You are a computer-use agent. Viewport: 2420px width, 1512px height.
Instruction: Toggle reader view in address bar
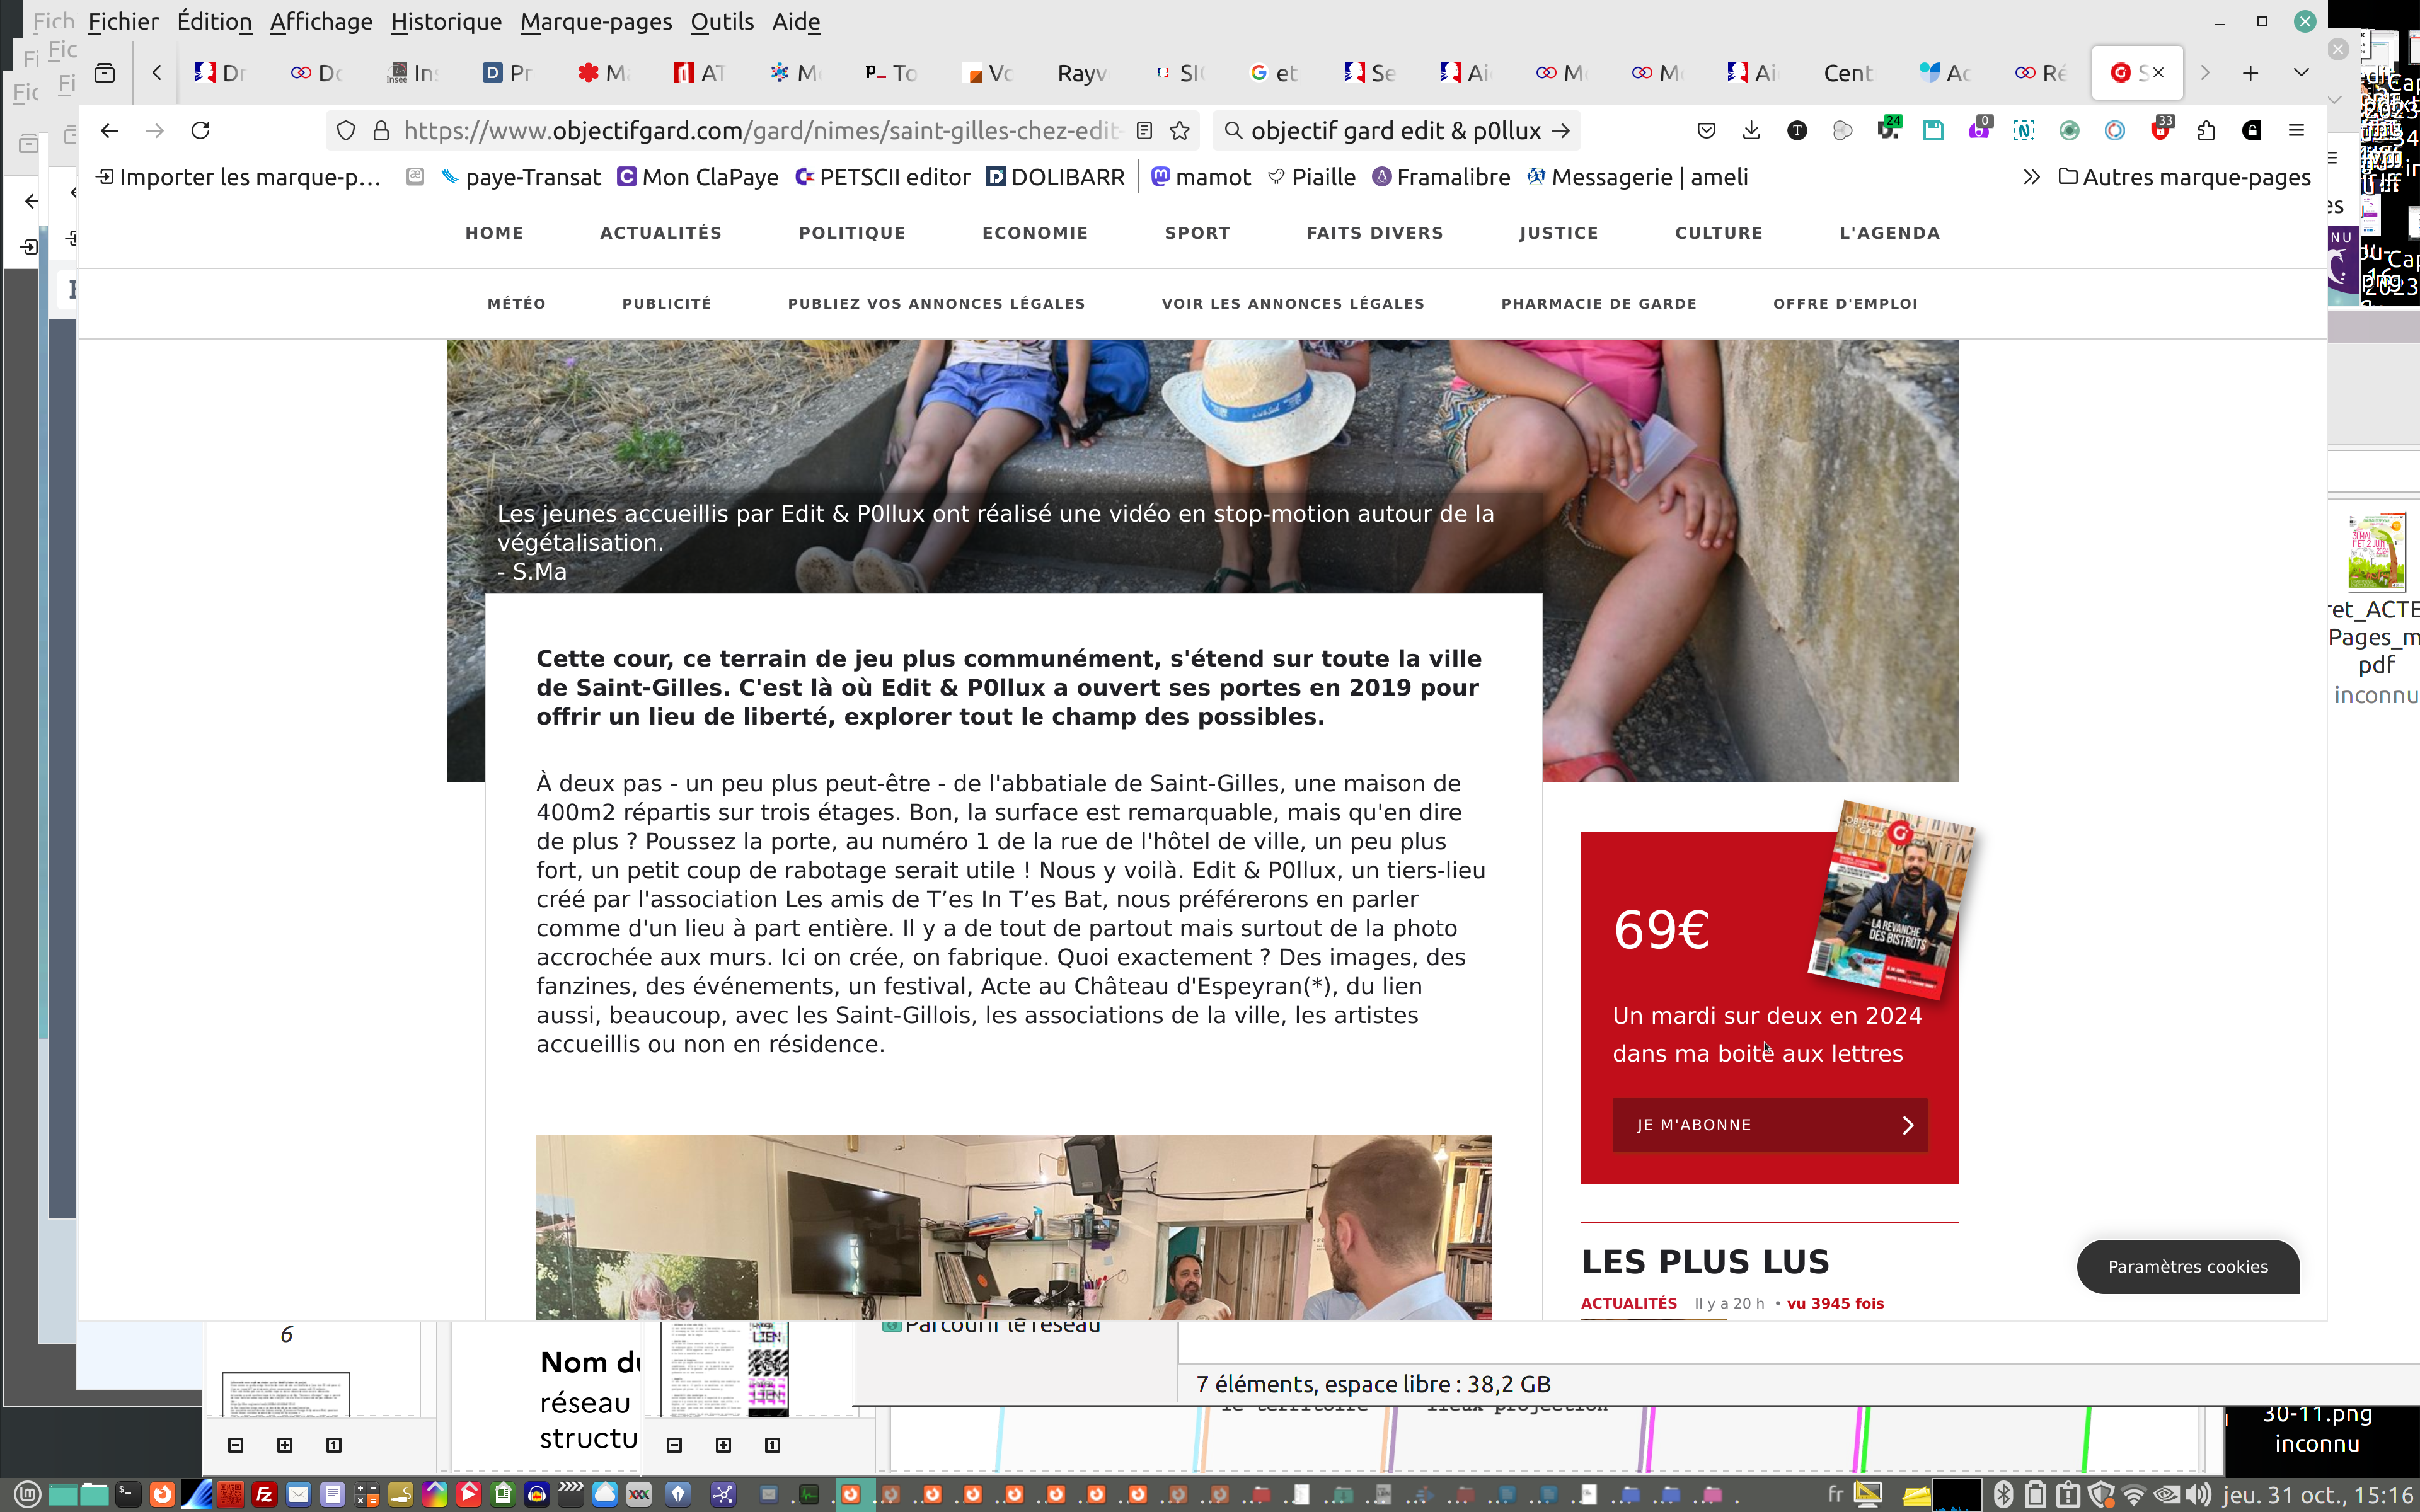[x=1145, y=131]
